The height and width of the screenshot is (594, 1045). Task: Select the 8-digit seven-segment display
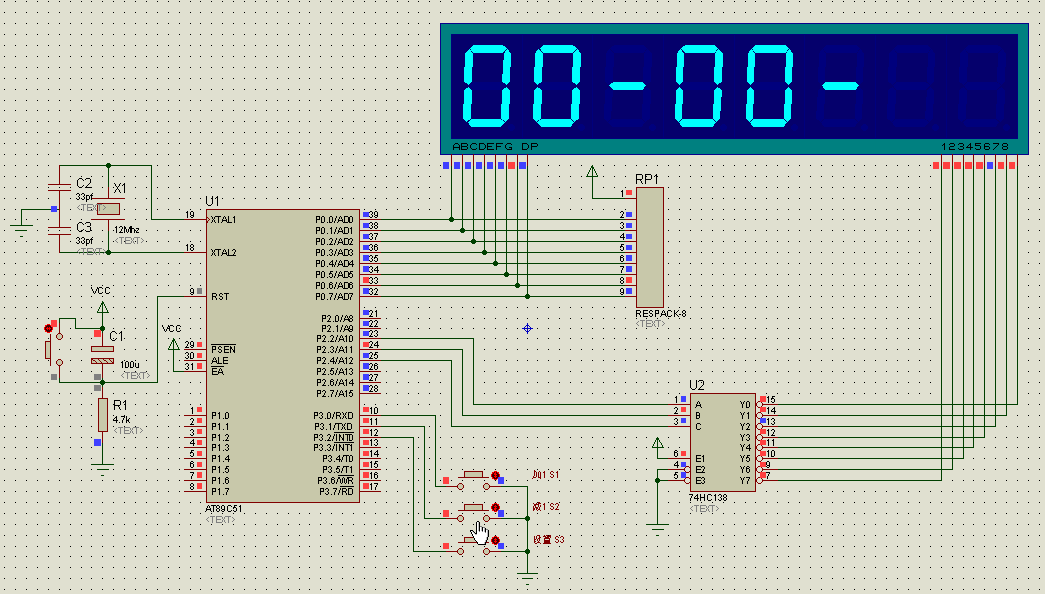(734, 89)
